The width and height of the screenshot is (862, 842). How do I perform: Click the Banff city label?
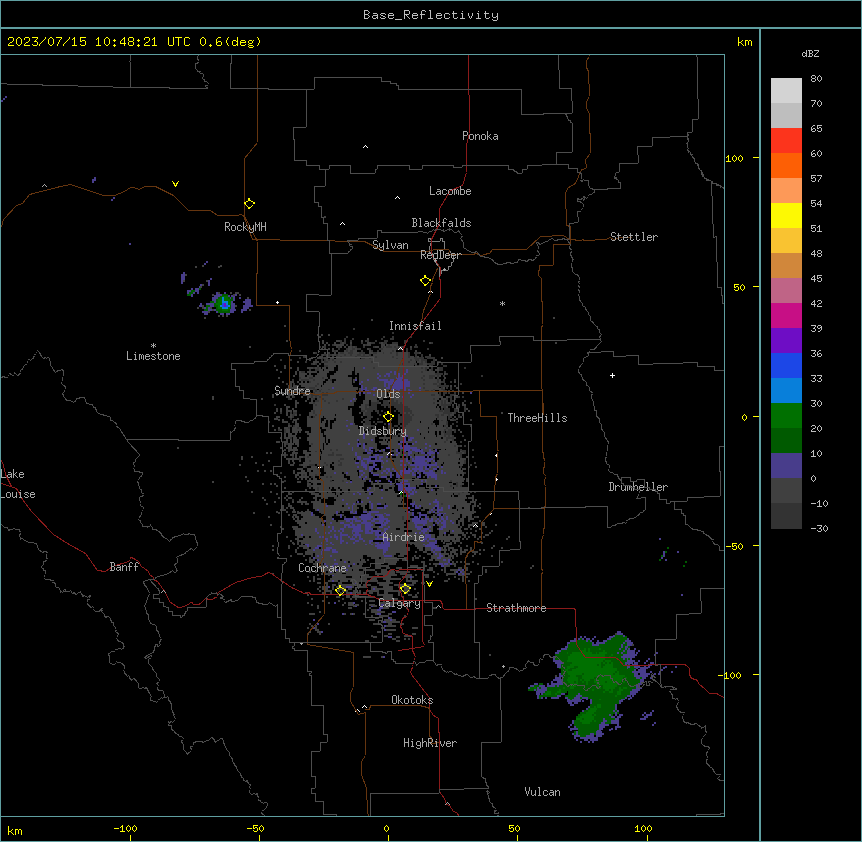coord(124,567)
